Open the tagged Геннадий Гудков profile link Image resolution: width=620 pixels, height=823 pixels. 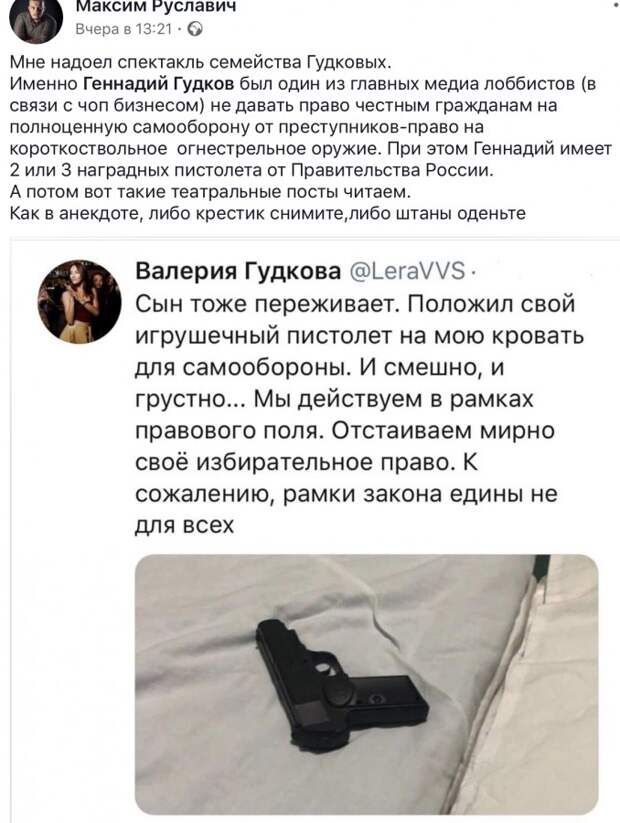[159, 84]
